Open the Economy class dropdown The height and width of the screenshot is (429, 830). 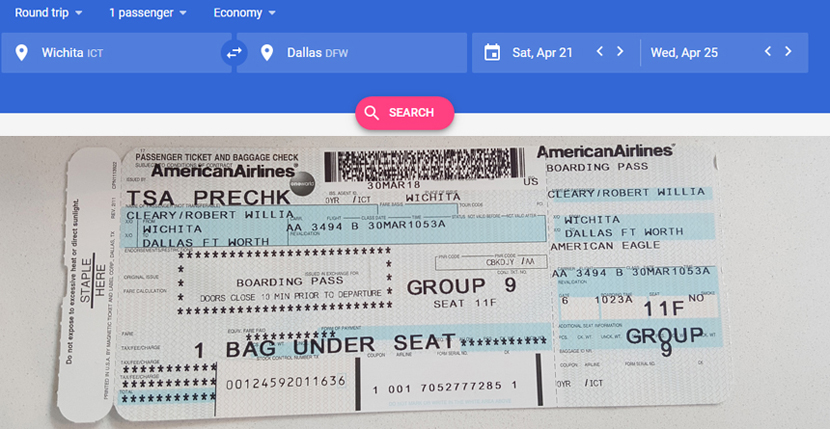coord(245,13)
